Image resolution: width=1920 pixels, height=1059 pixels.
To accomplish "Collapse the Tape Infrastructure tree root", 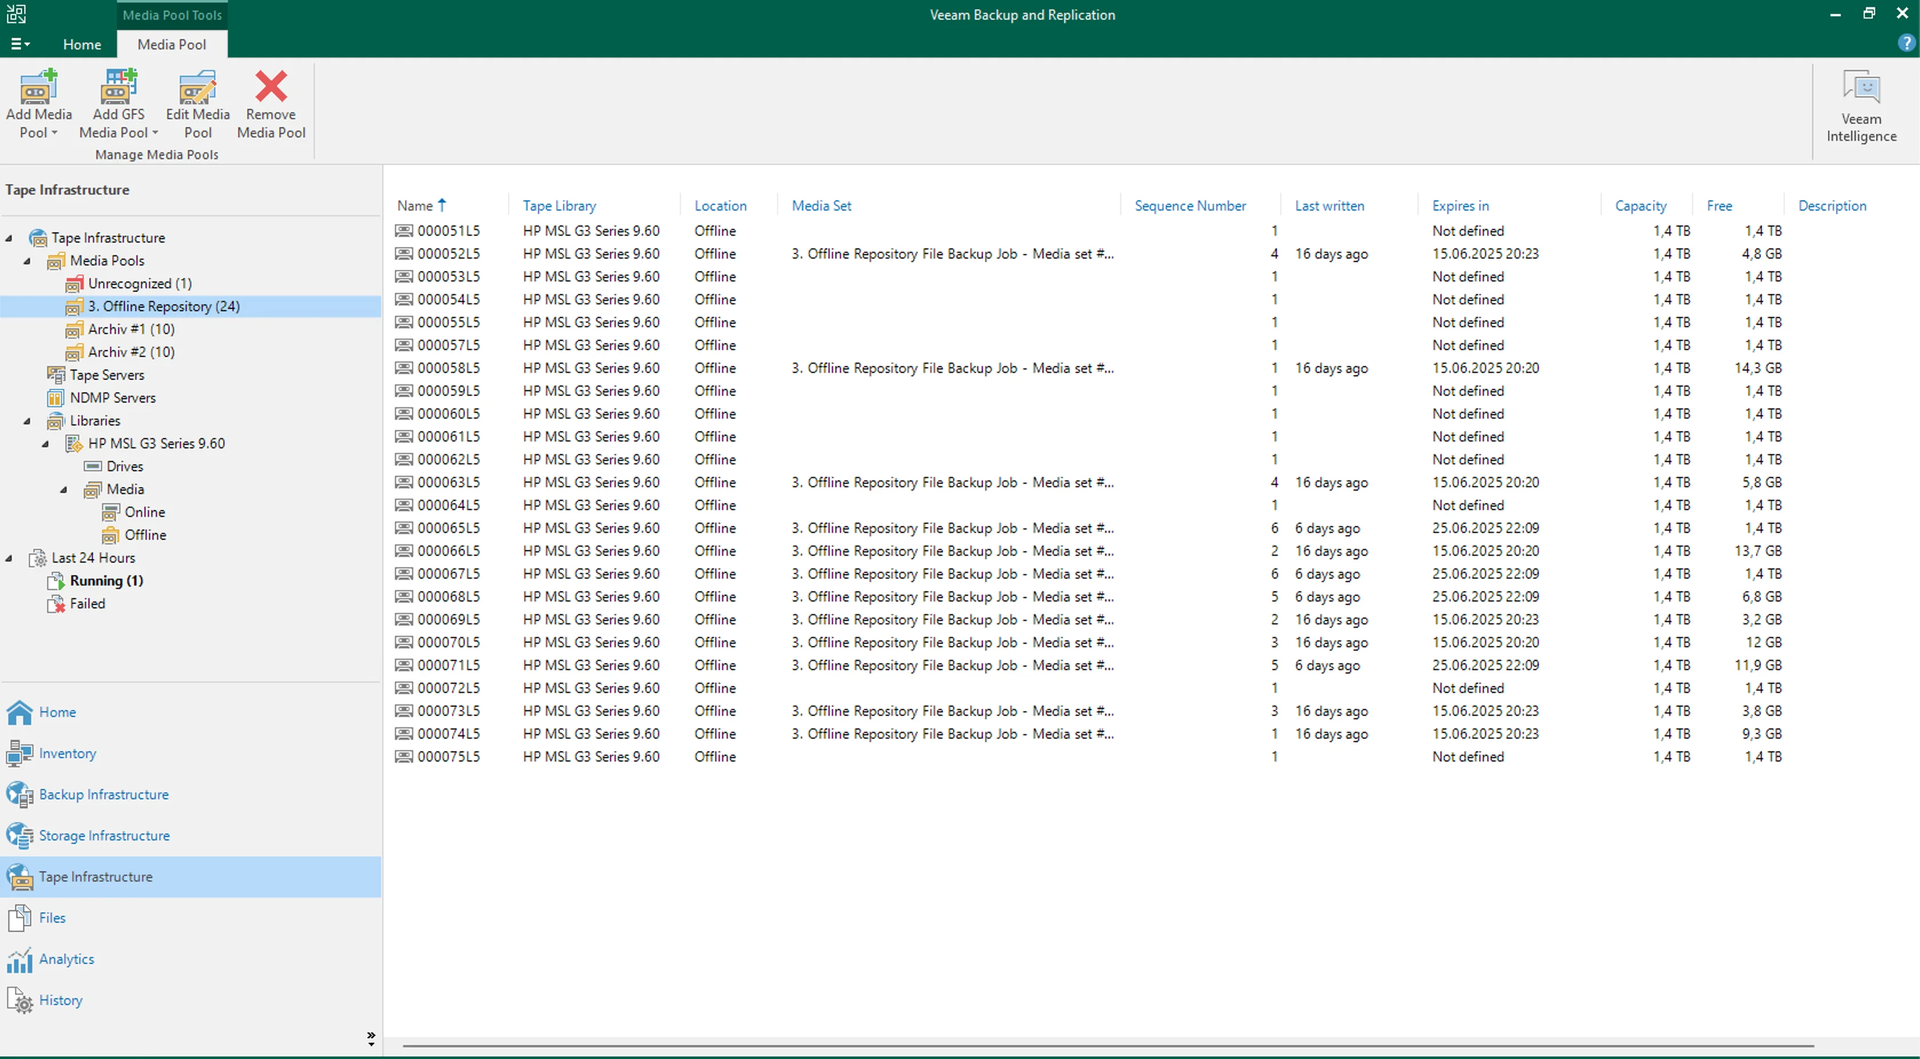I will (10, 238).
